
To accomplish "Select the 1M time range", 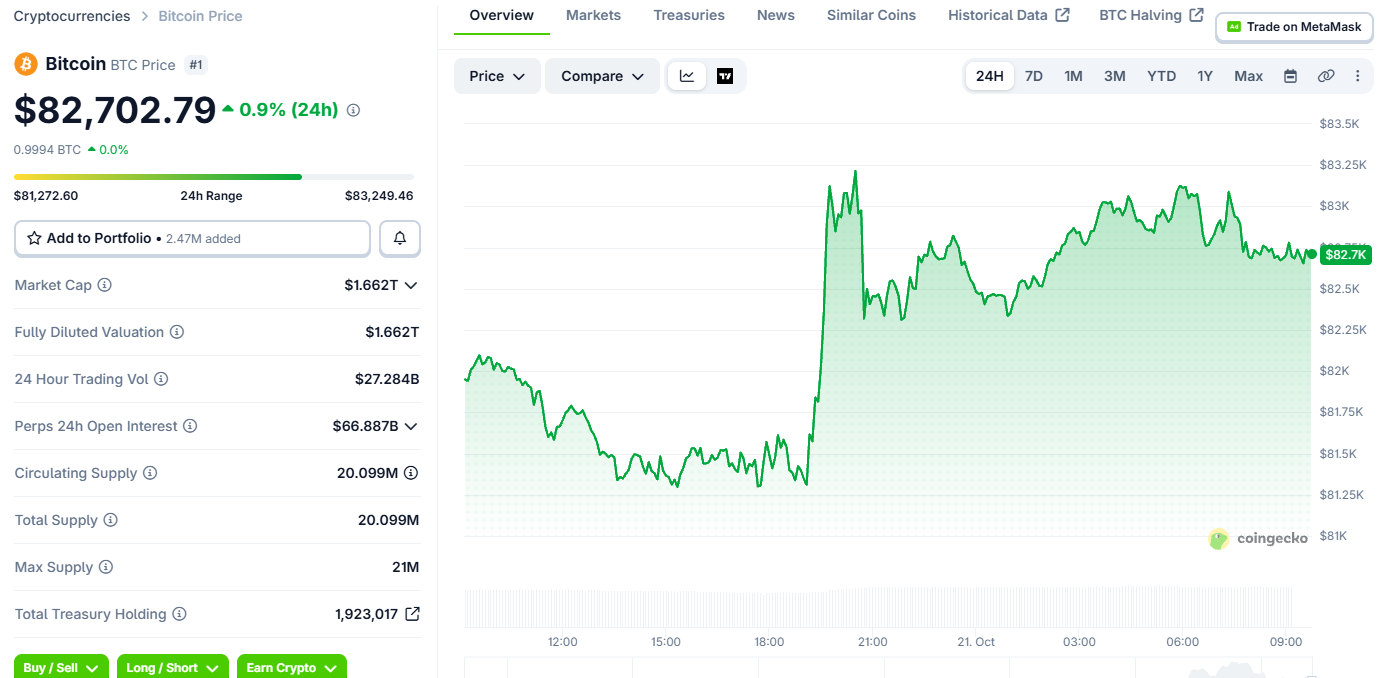I will pos(1073,76).
